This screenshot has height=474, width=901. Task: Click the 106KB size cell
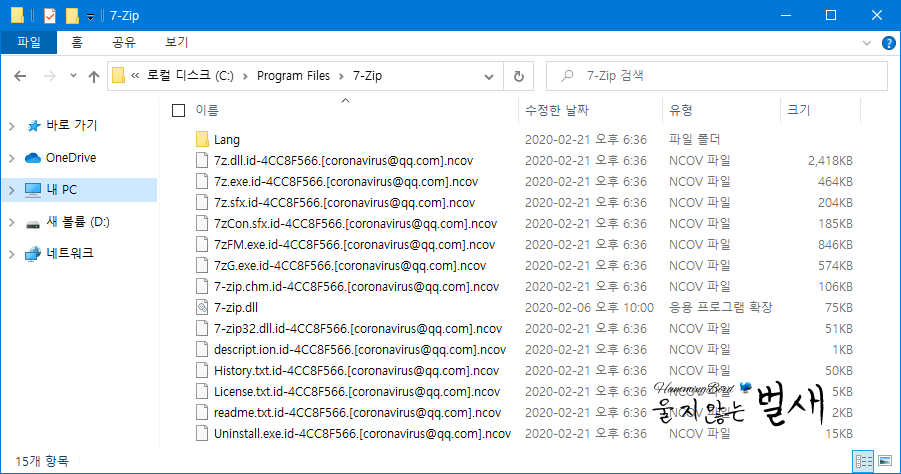pos(835,287)
